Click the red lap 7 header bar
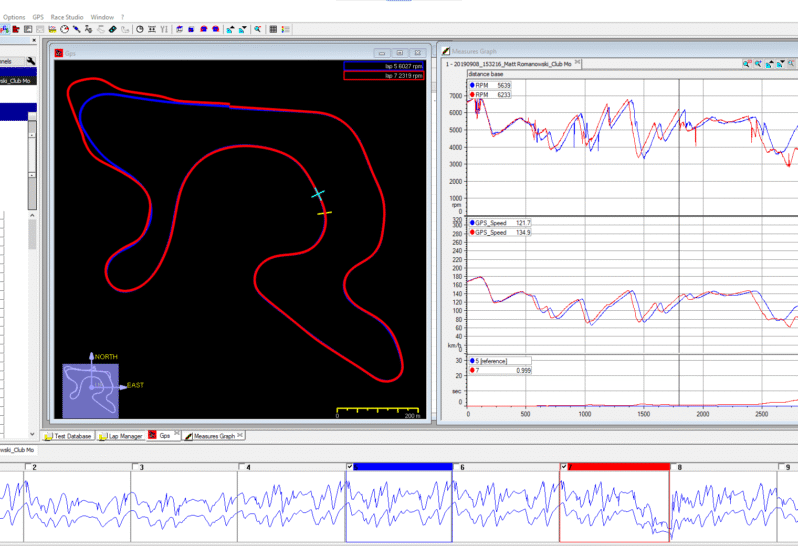 (618, 467)
